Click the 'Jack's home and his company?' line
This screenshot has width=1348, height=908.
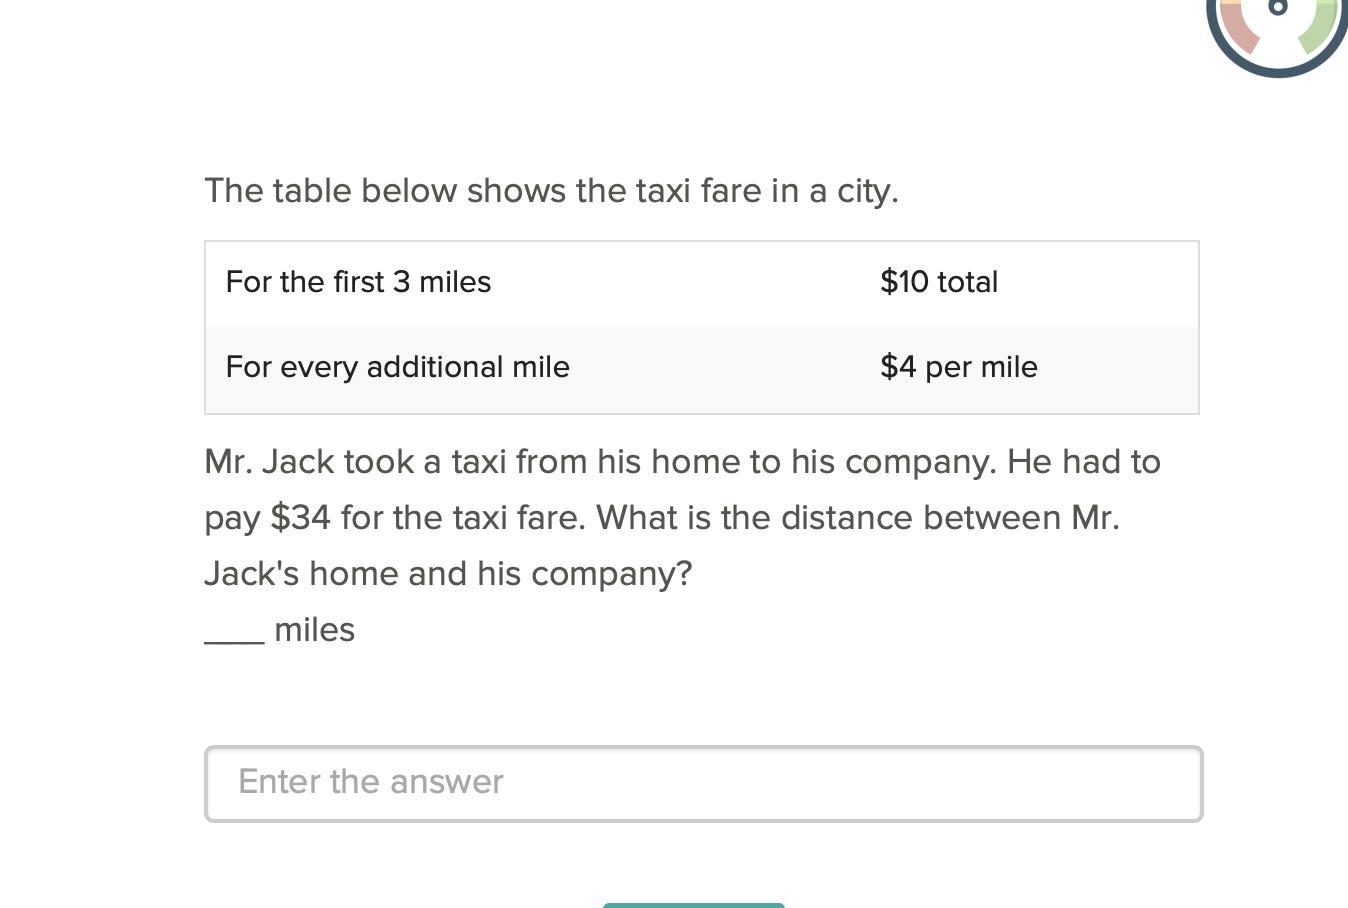[448, 574]
